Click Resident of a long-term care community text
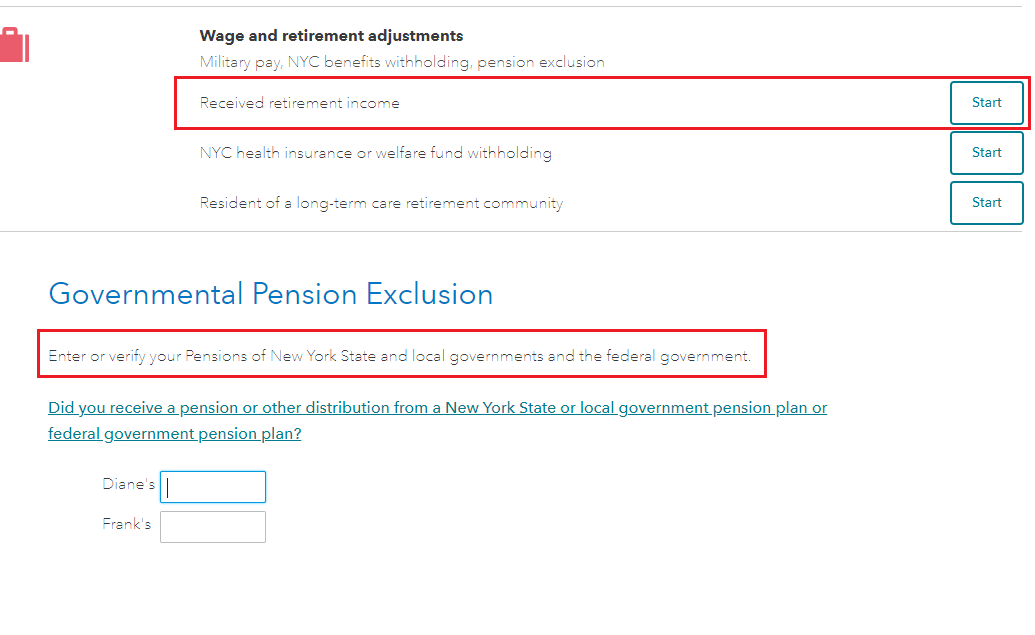 point(381,203)
